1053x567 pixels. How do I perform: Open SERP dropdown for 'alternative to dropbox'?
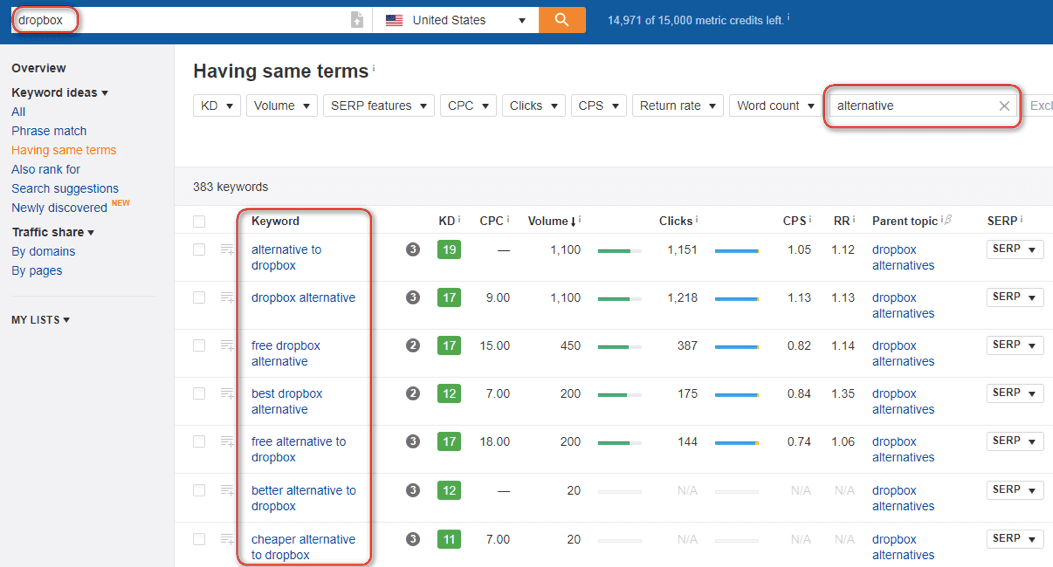(x=1014, y=249)
